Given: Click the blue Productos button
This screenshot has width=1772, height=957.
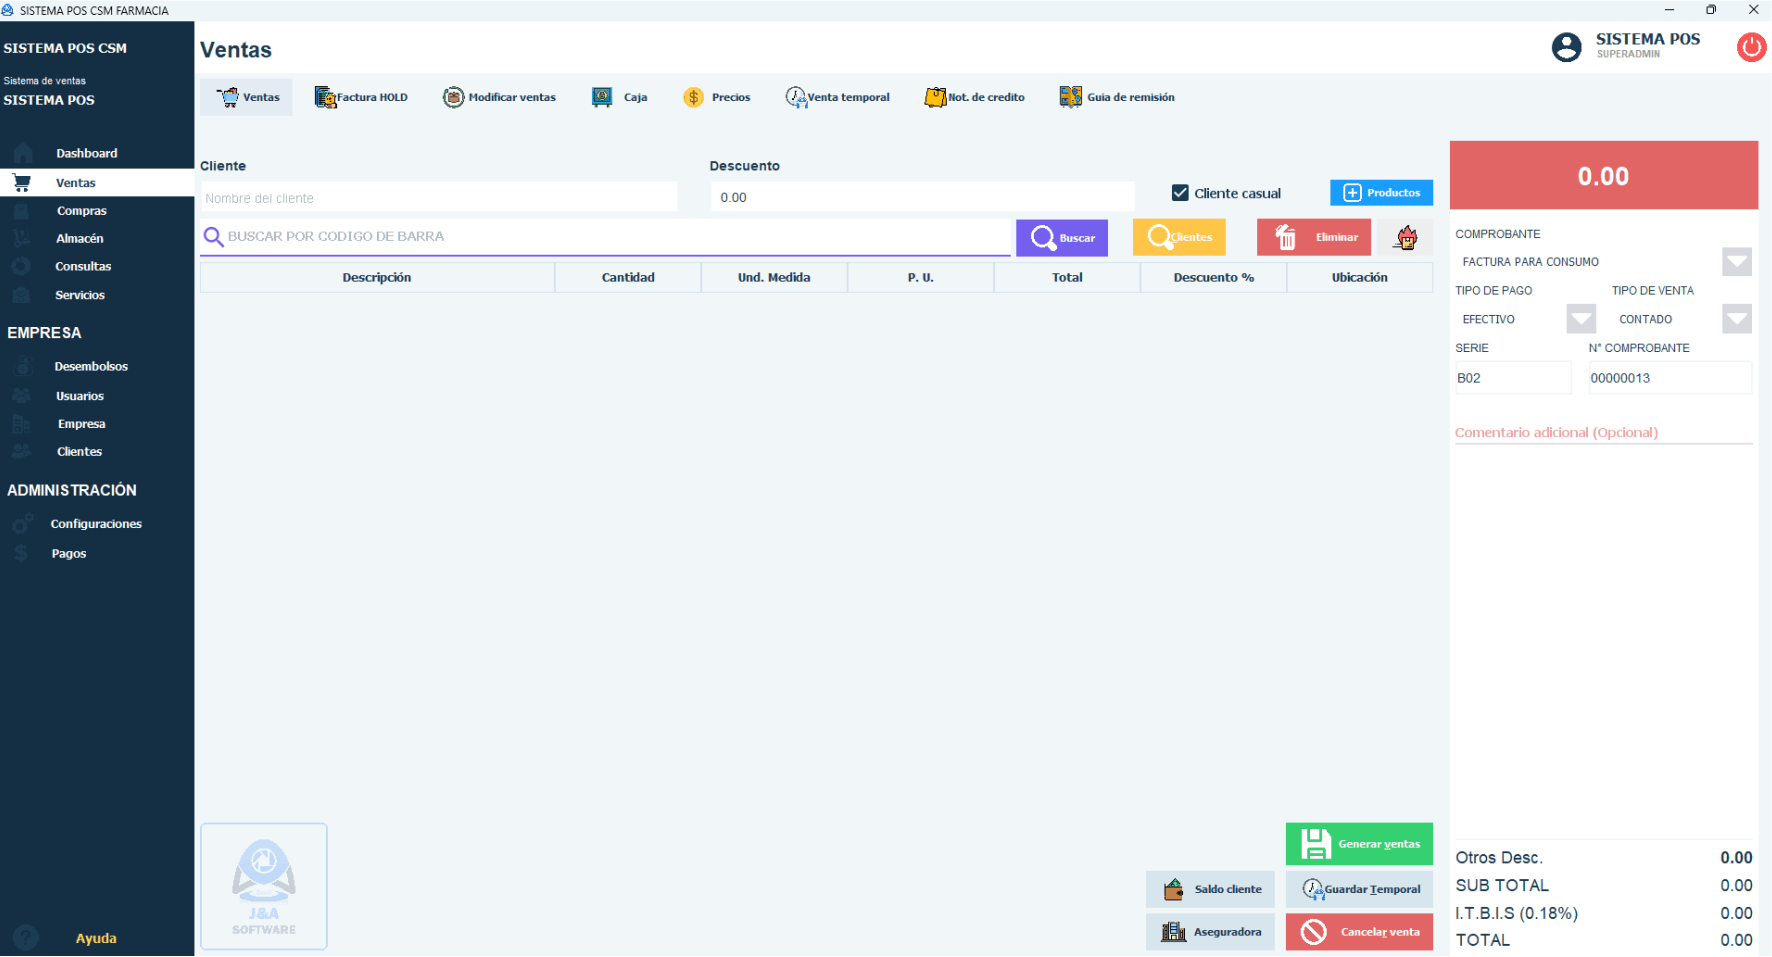Looking at the screenshot, I should coord(1381,192).
